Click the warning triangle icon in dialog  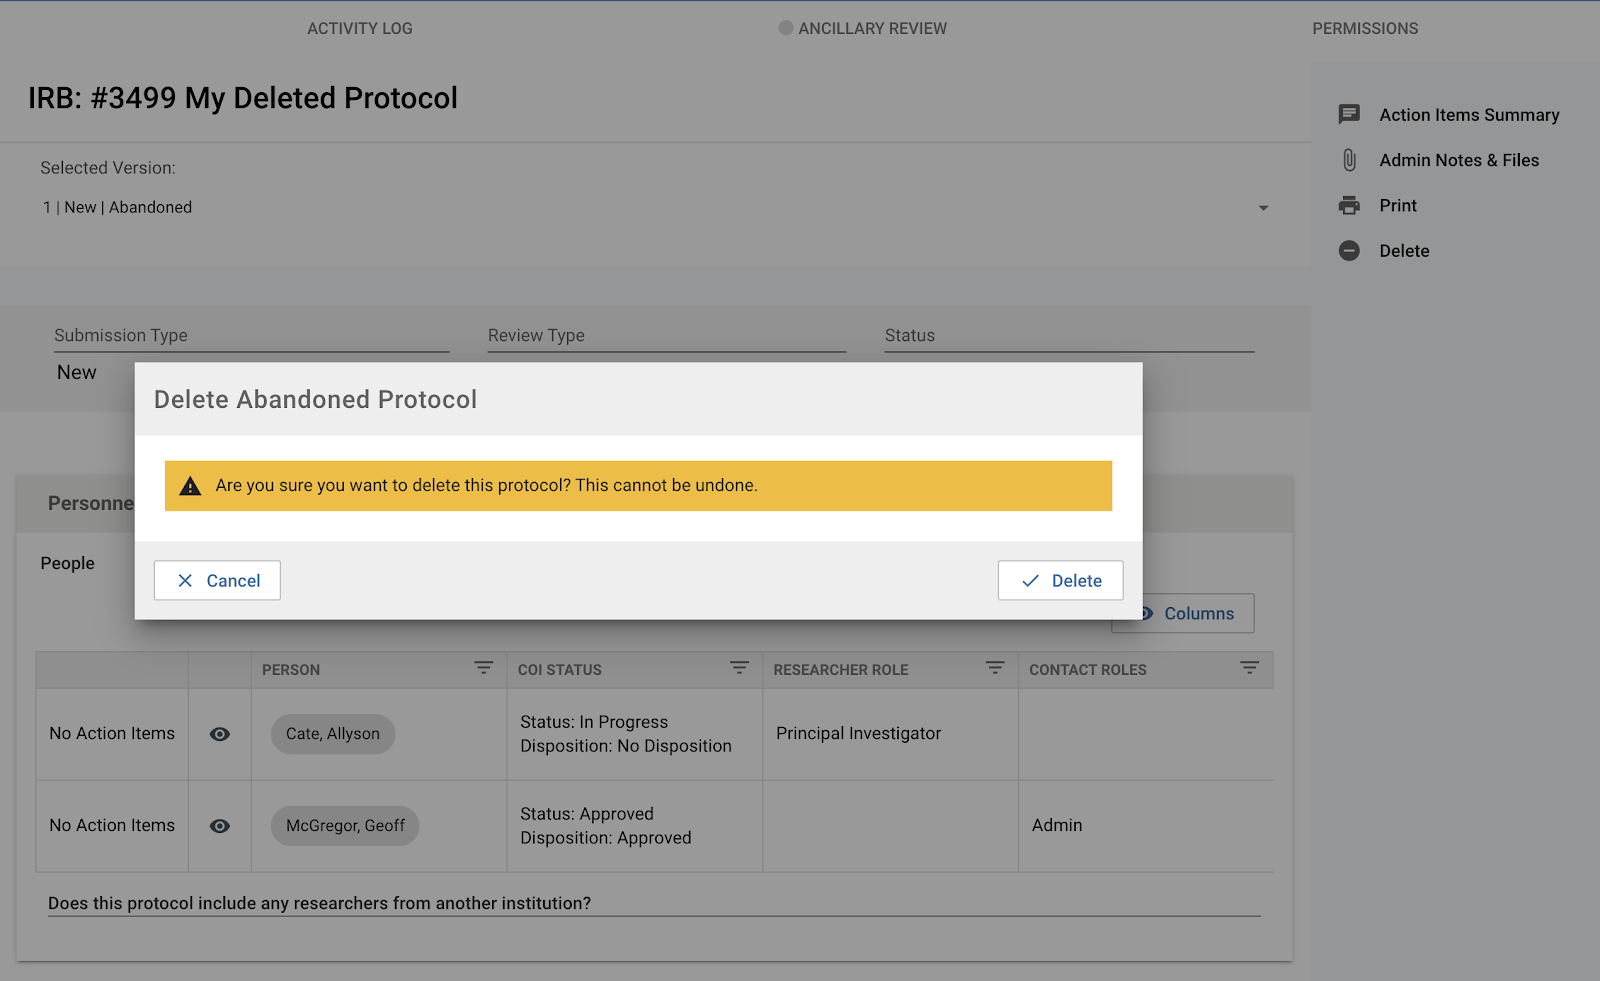point(190,487)
